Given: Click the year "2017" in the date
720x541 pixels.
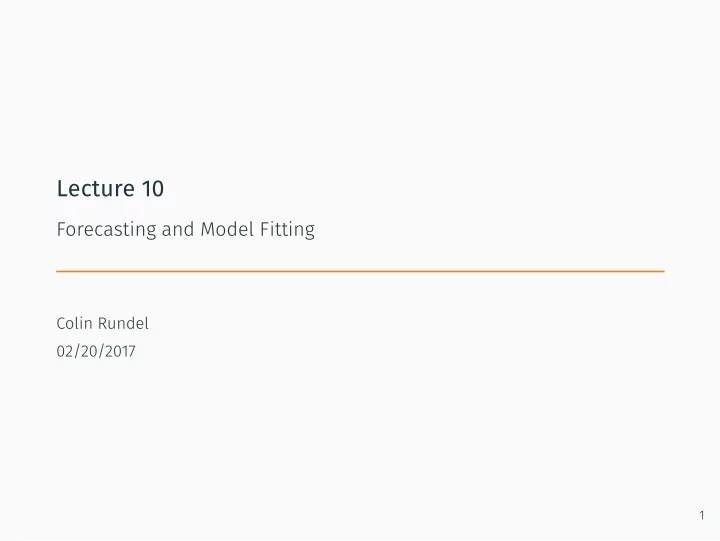Looking at the screenshot, I should point(120,351).
